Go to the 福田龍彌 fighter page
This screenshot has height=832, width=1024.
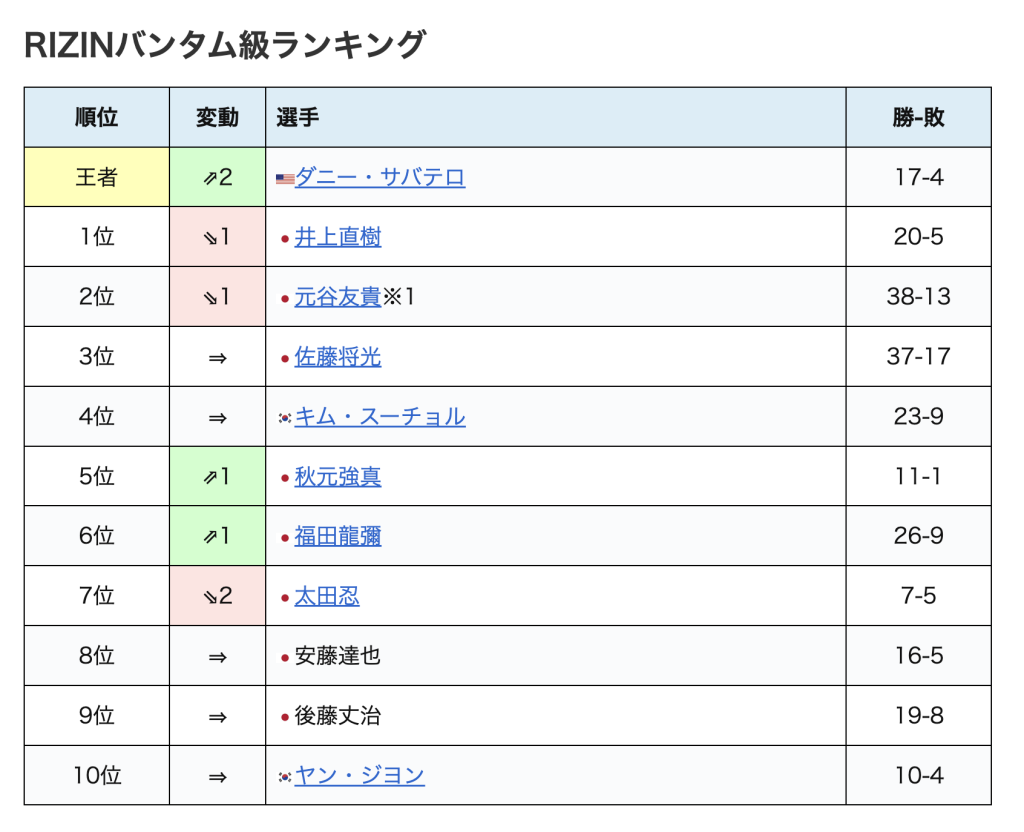coord(338,537)
